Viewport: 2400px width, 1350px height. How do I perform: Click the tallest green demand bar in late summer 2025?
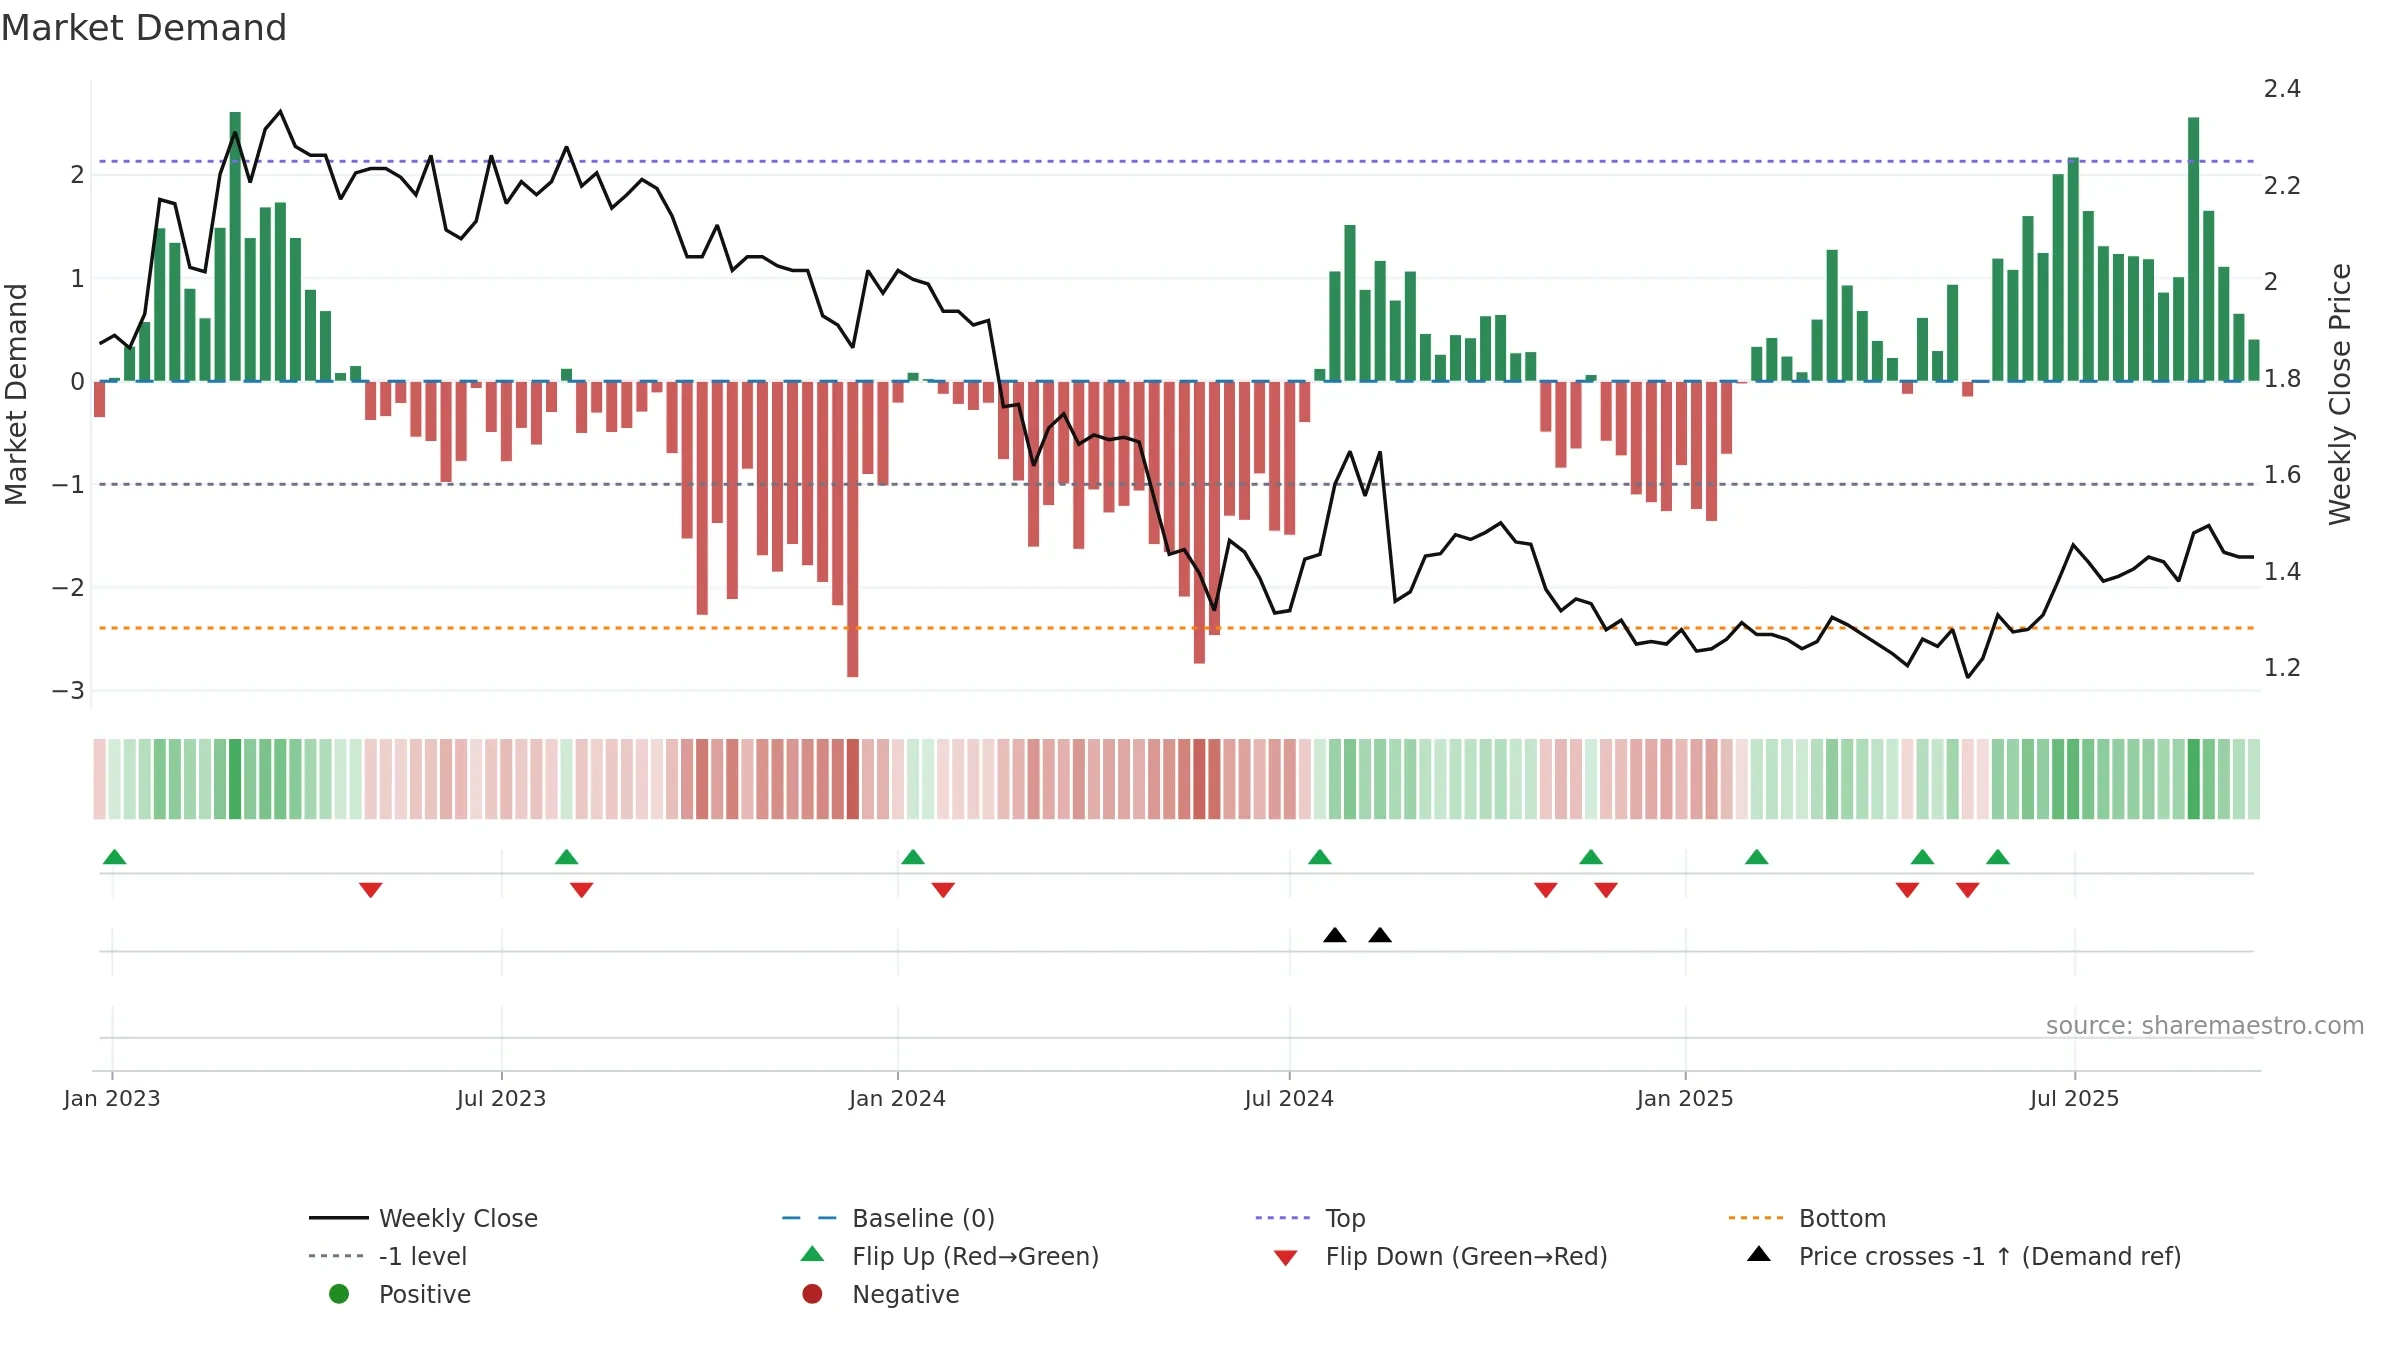2193,249
